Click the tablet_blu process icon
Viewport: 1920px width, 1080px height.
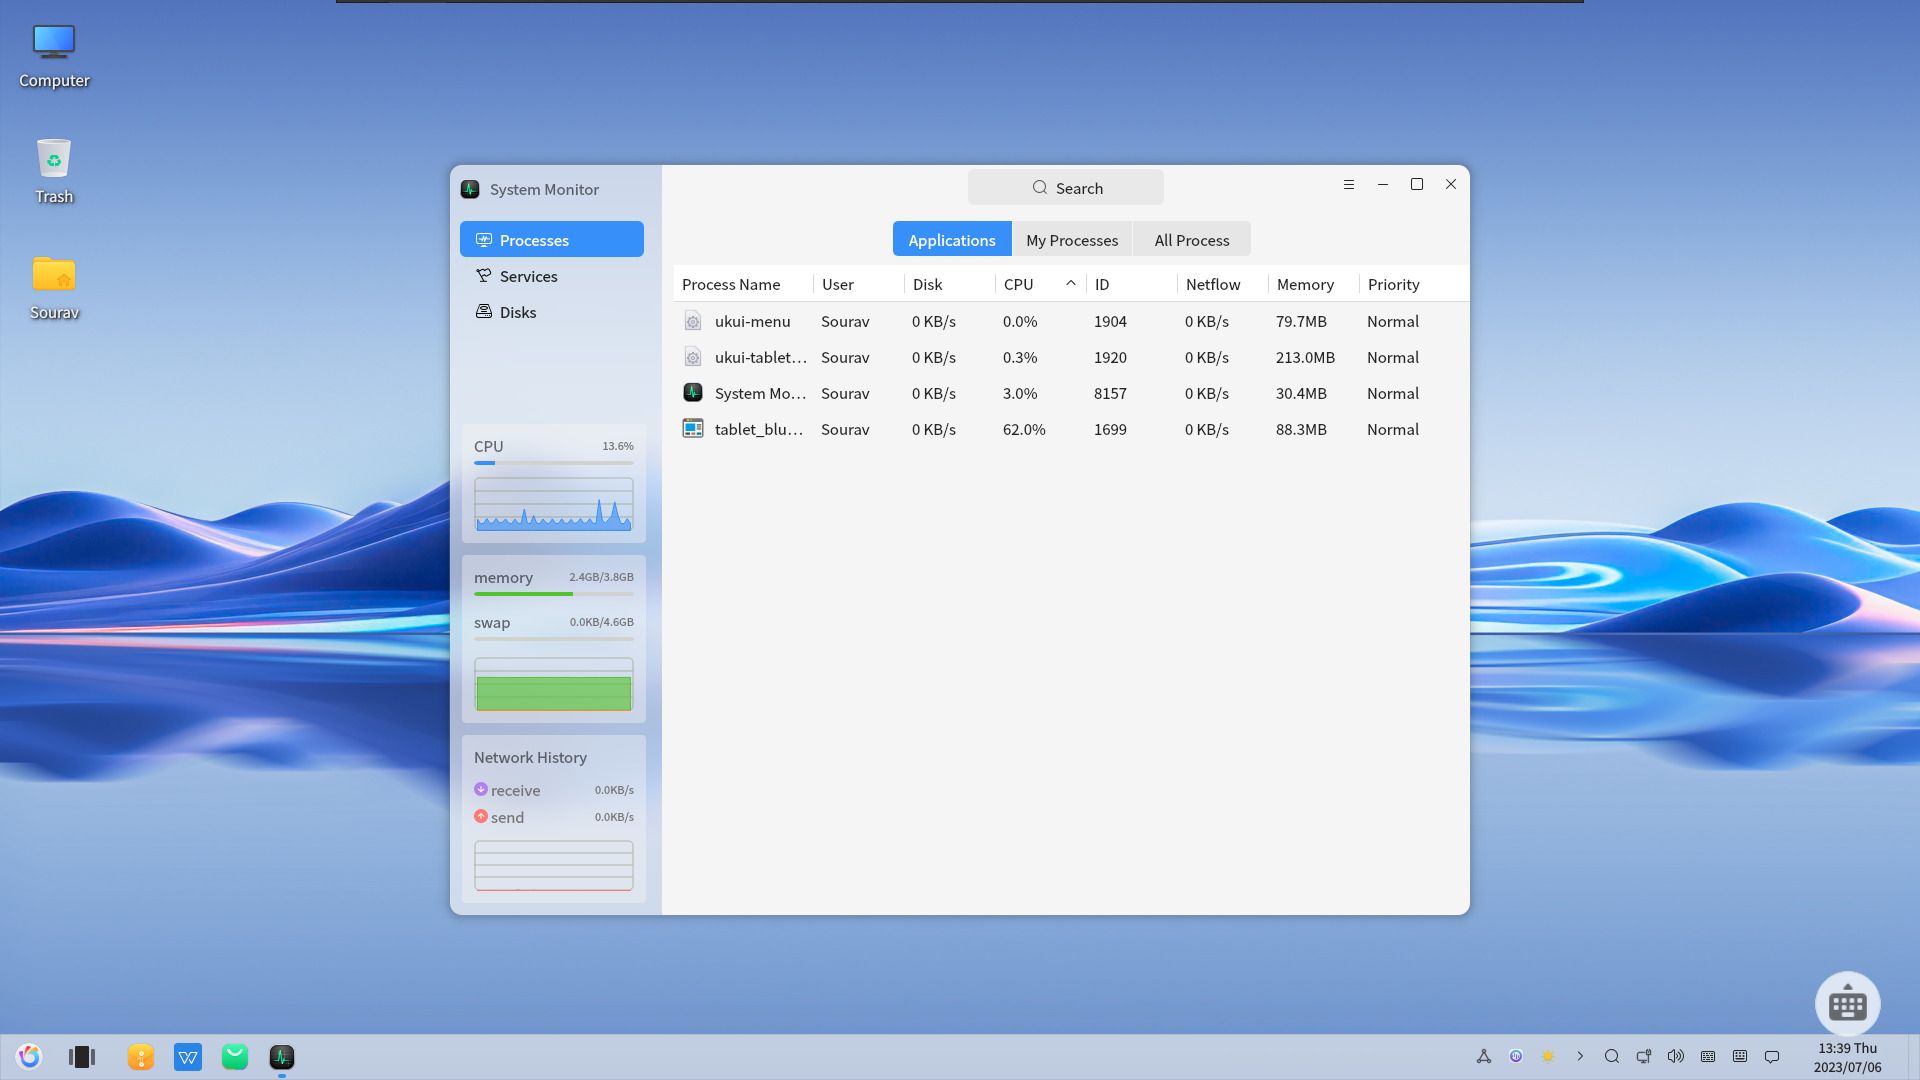tap(693, 428)
